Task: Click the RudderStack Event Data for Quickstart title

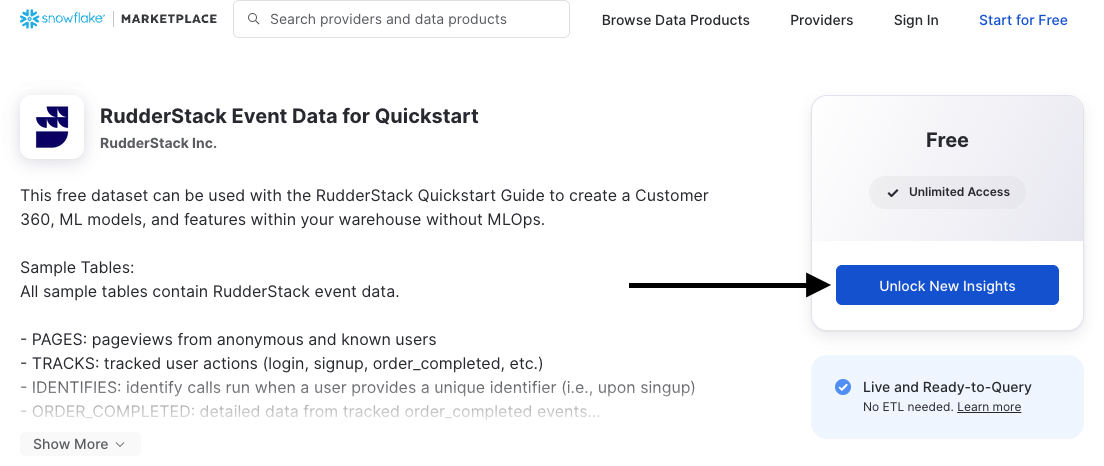Action: (289, 116)
